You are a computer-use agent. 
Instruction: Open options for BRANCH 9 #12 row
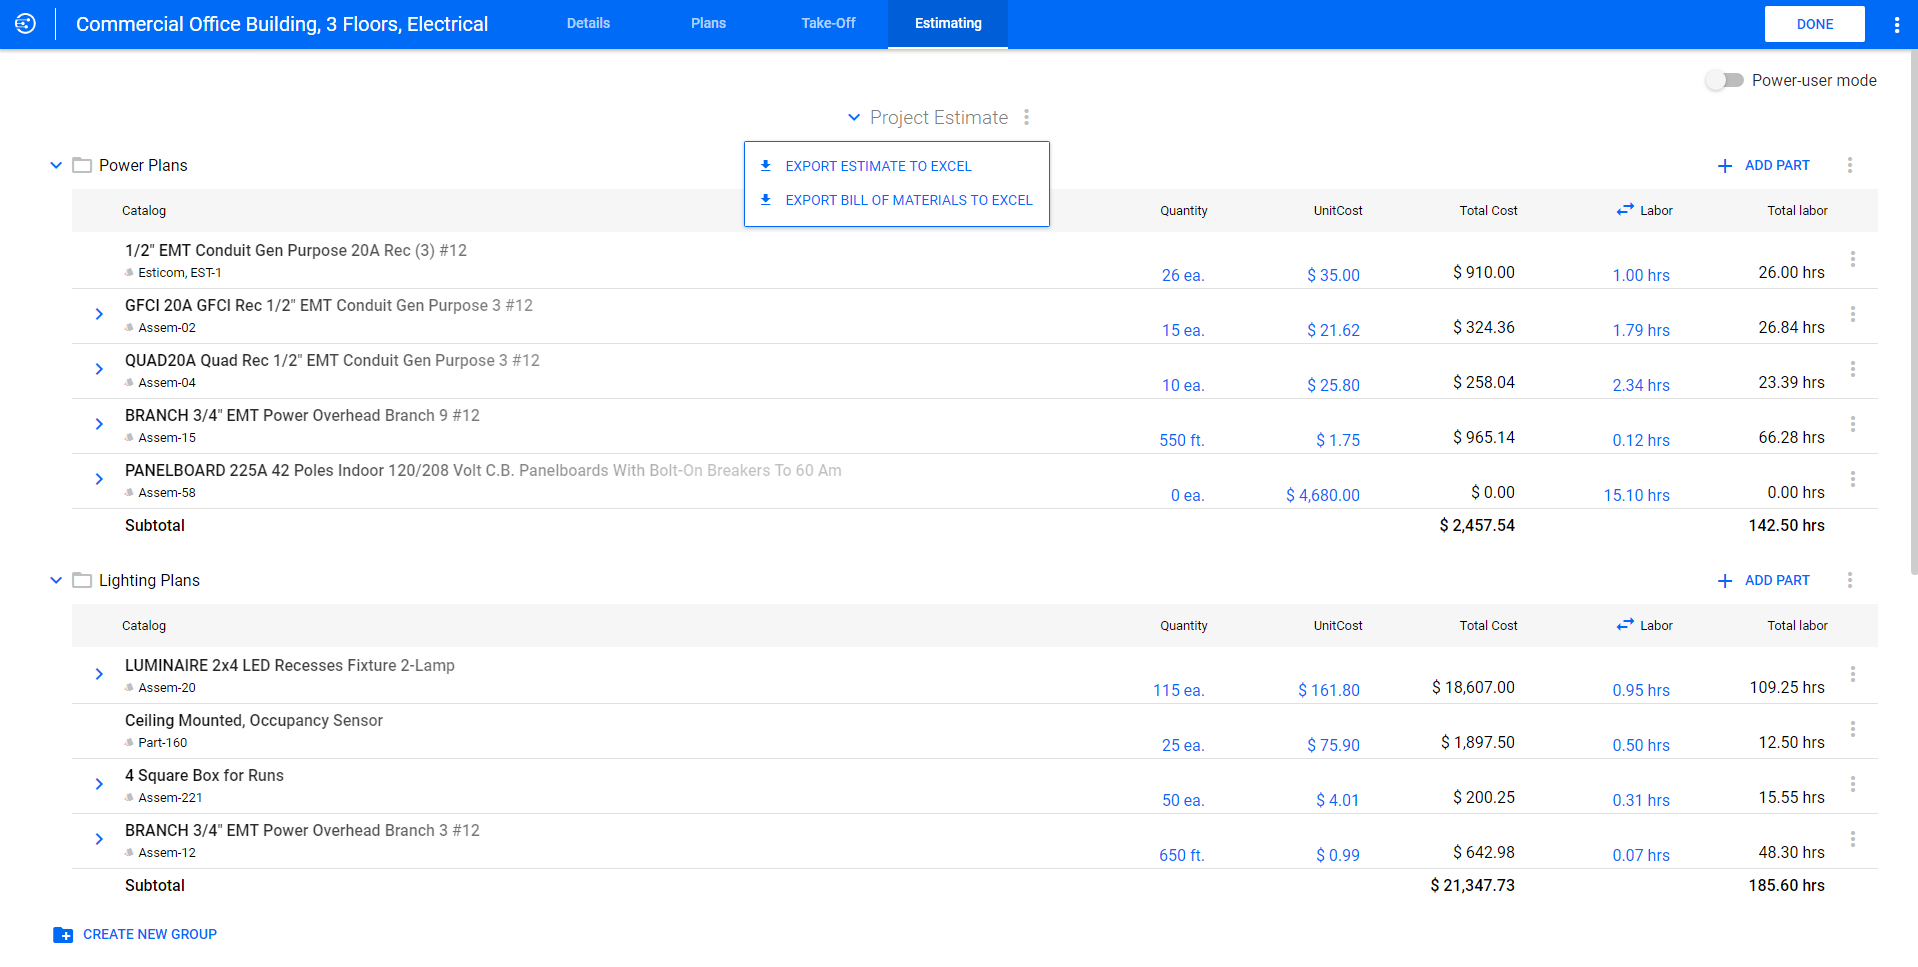coord(1853,424)
